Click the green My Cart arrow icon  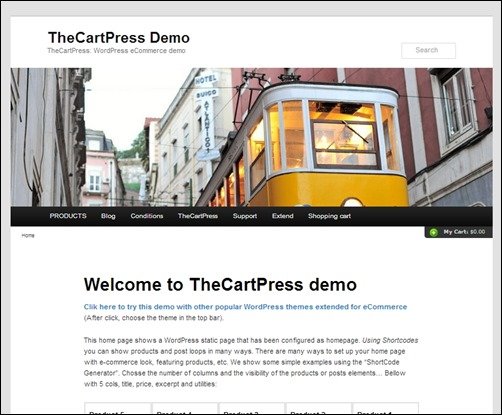click(x=433, y=232)
